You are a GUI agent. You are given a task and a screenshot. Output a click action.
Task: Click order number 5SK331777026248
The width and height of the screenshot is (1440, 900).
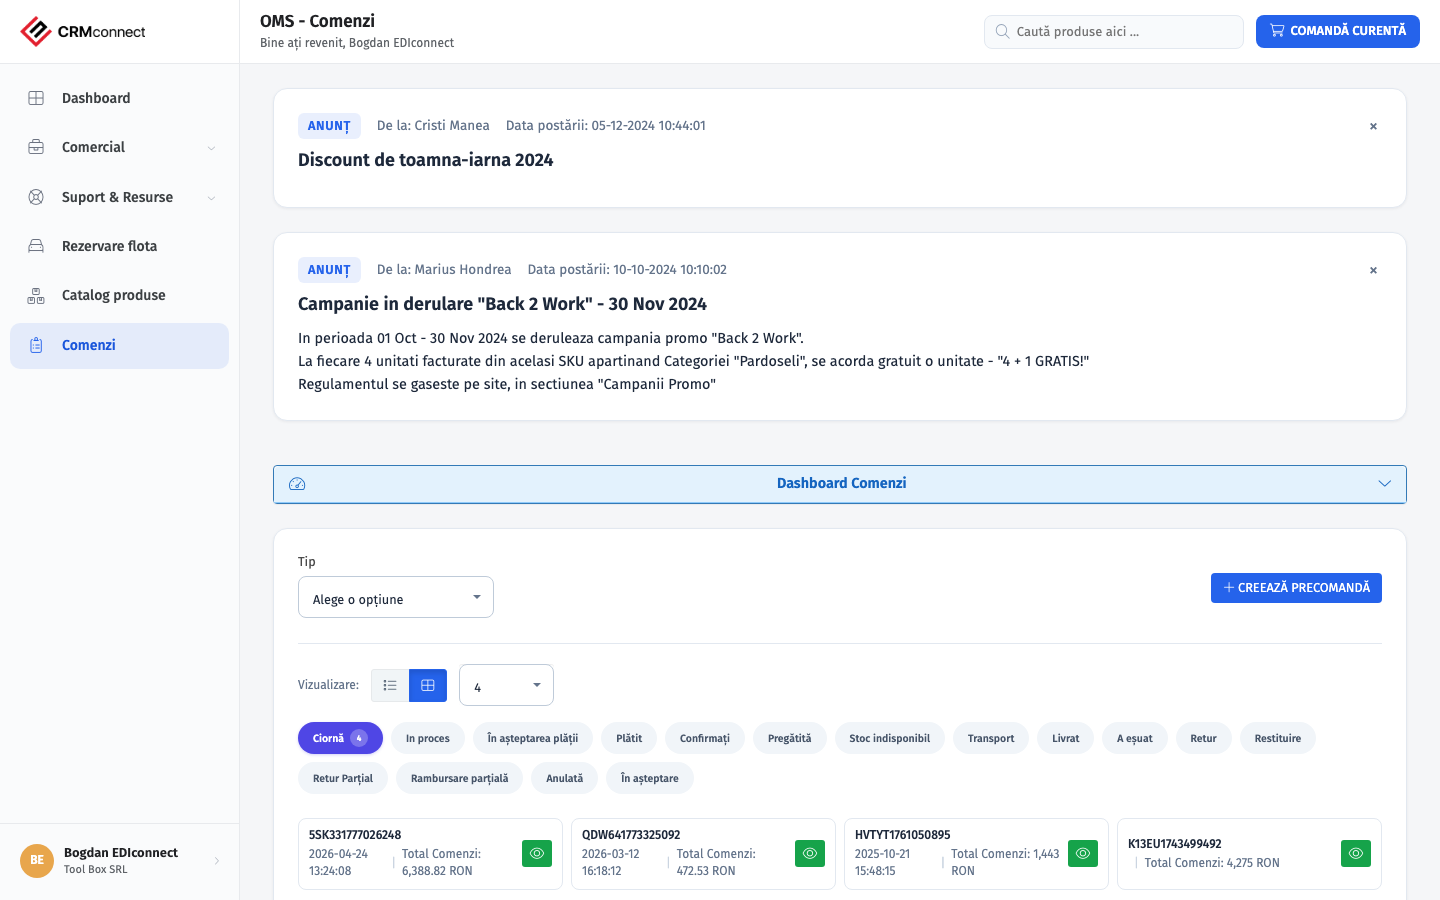point(355,835)
